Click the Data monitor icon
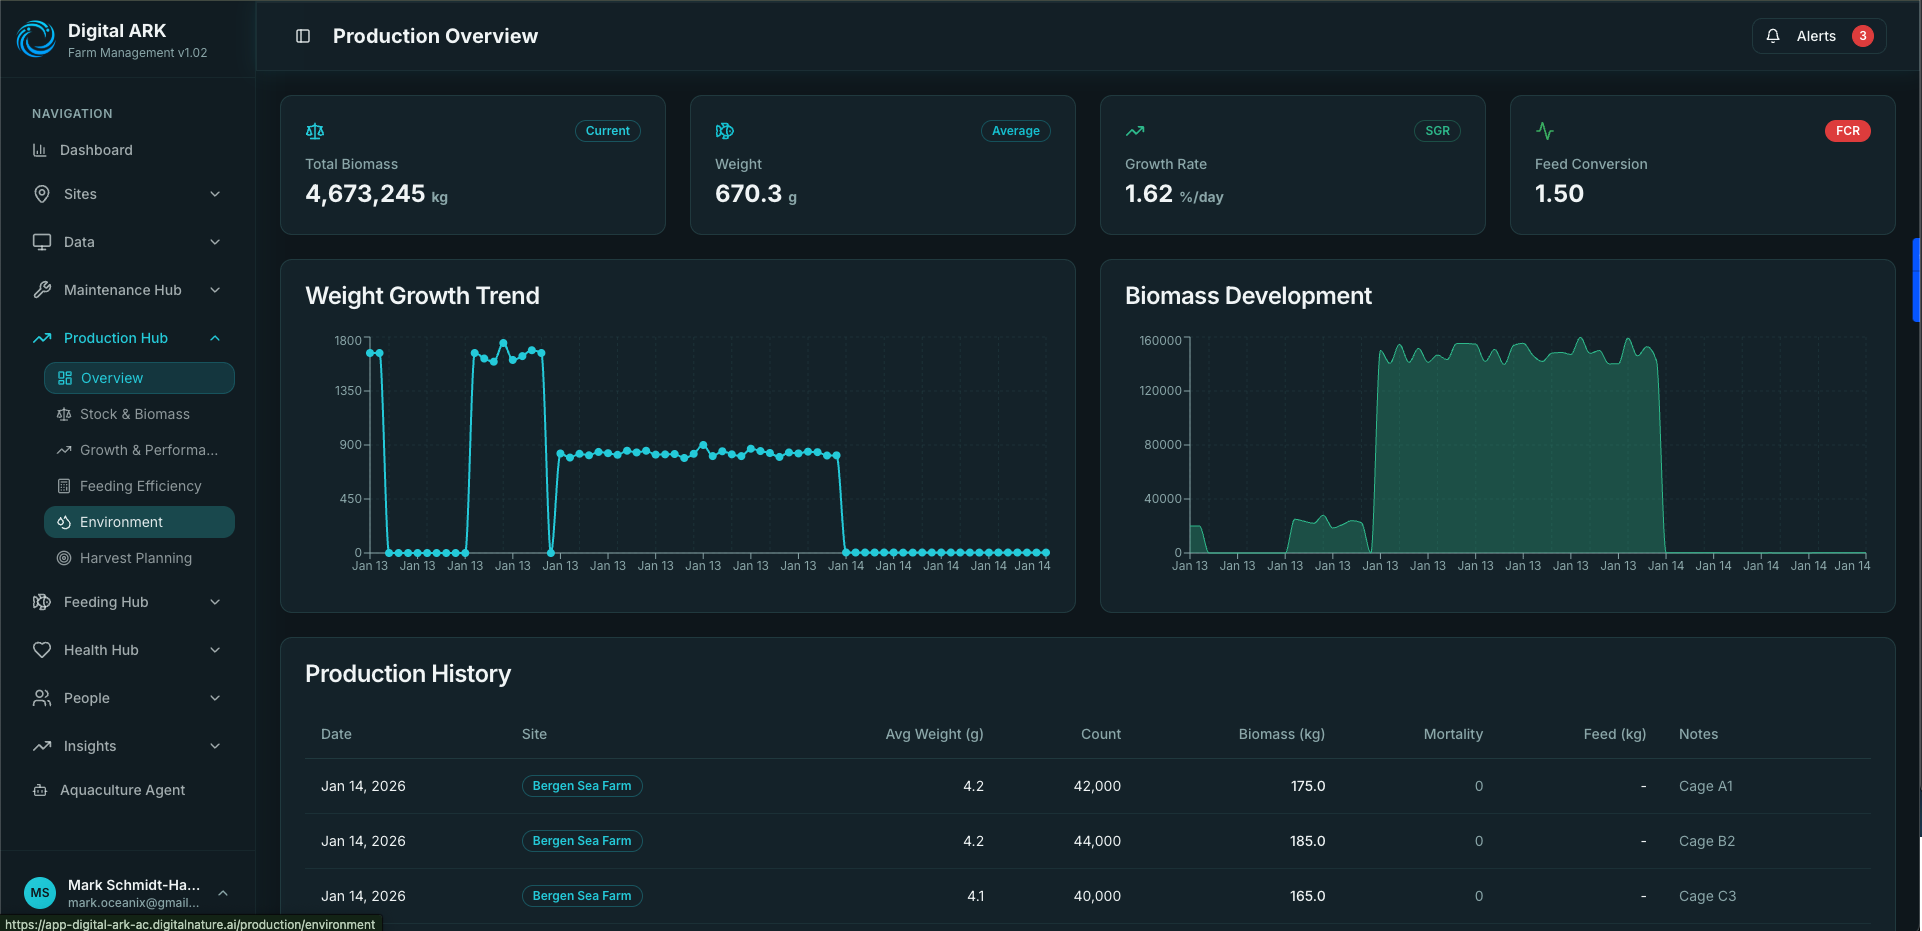This screenshot has height=931, width=1922. click(x=42, y=242)
